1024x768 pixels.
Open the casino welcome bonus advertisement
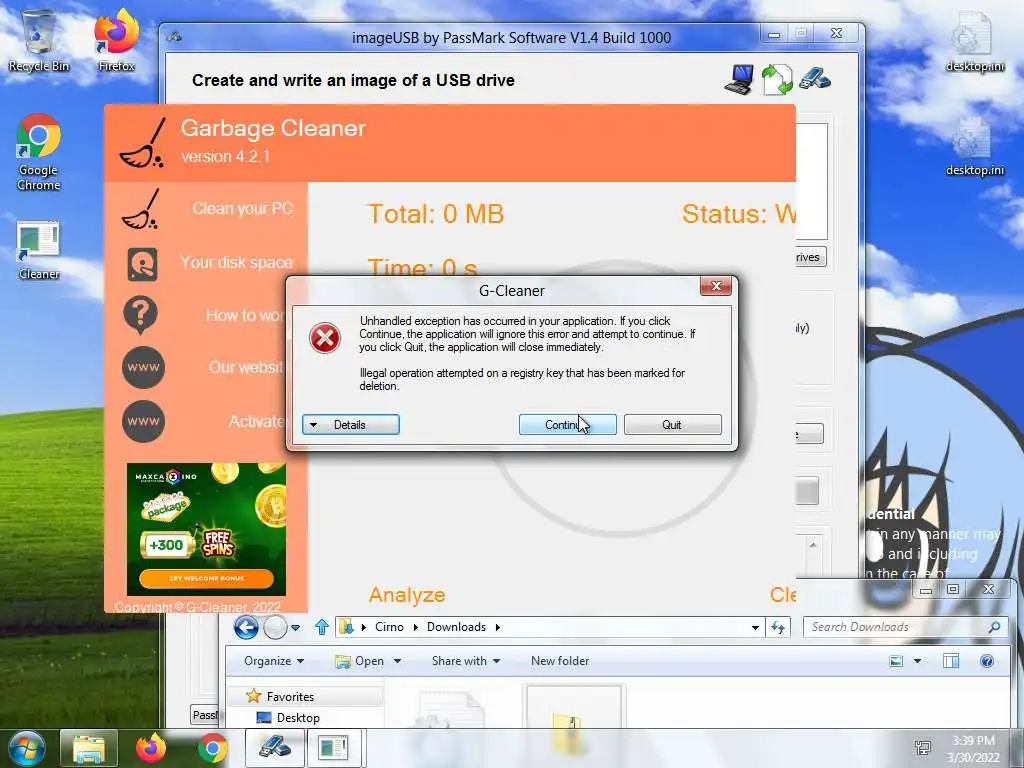coord(206,529)
